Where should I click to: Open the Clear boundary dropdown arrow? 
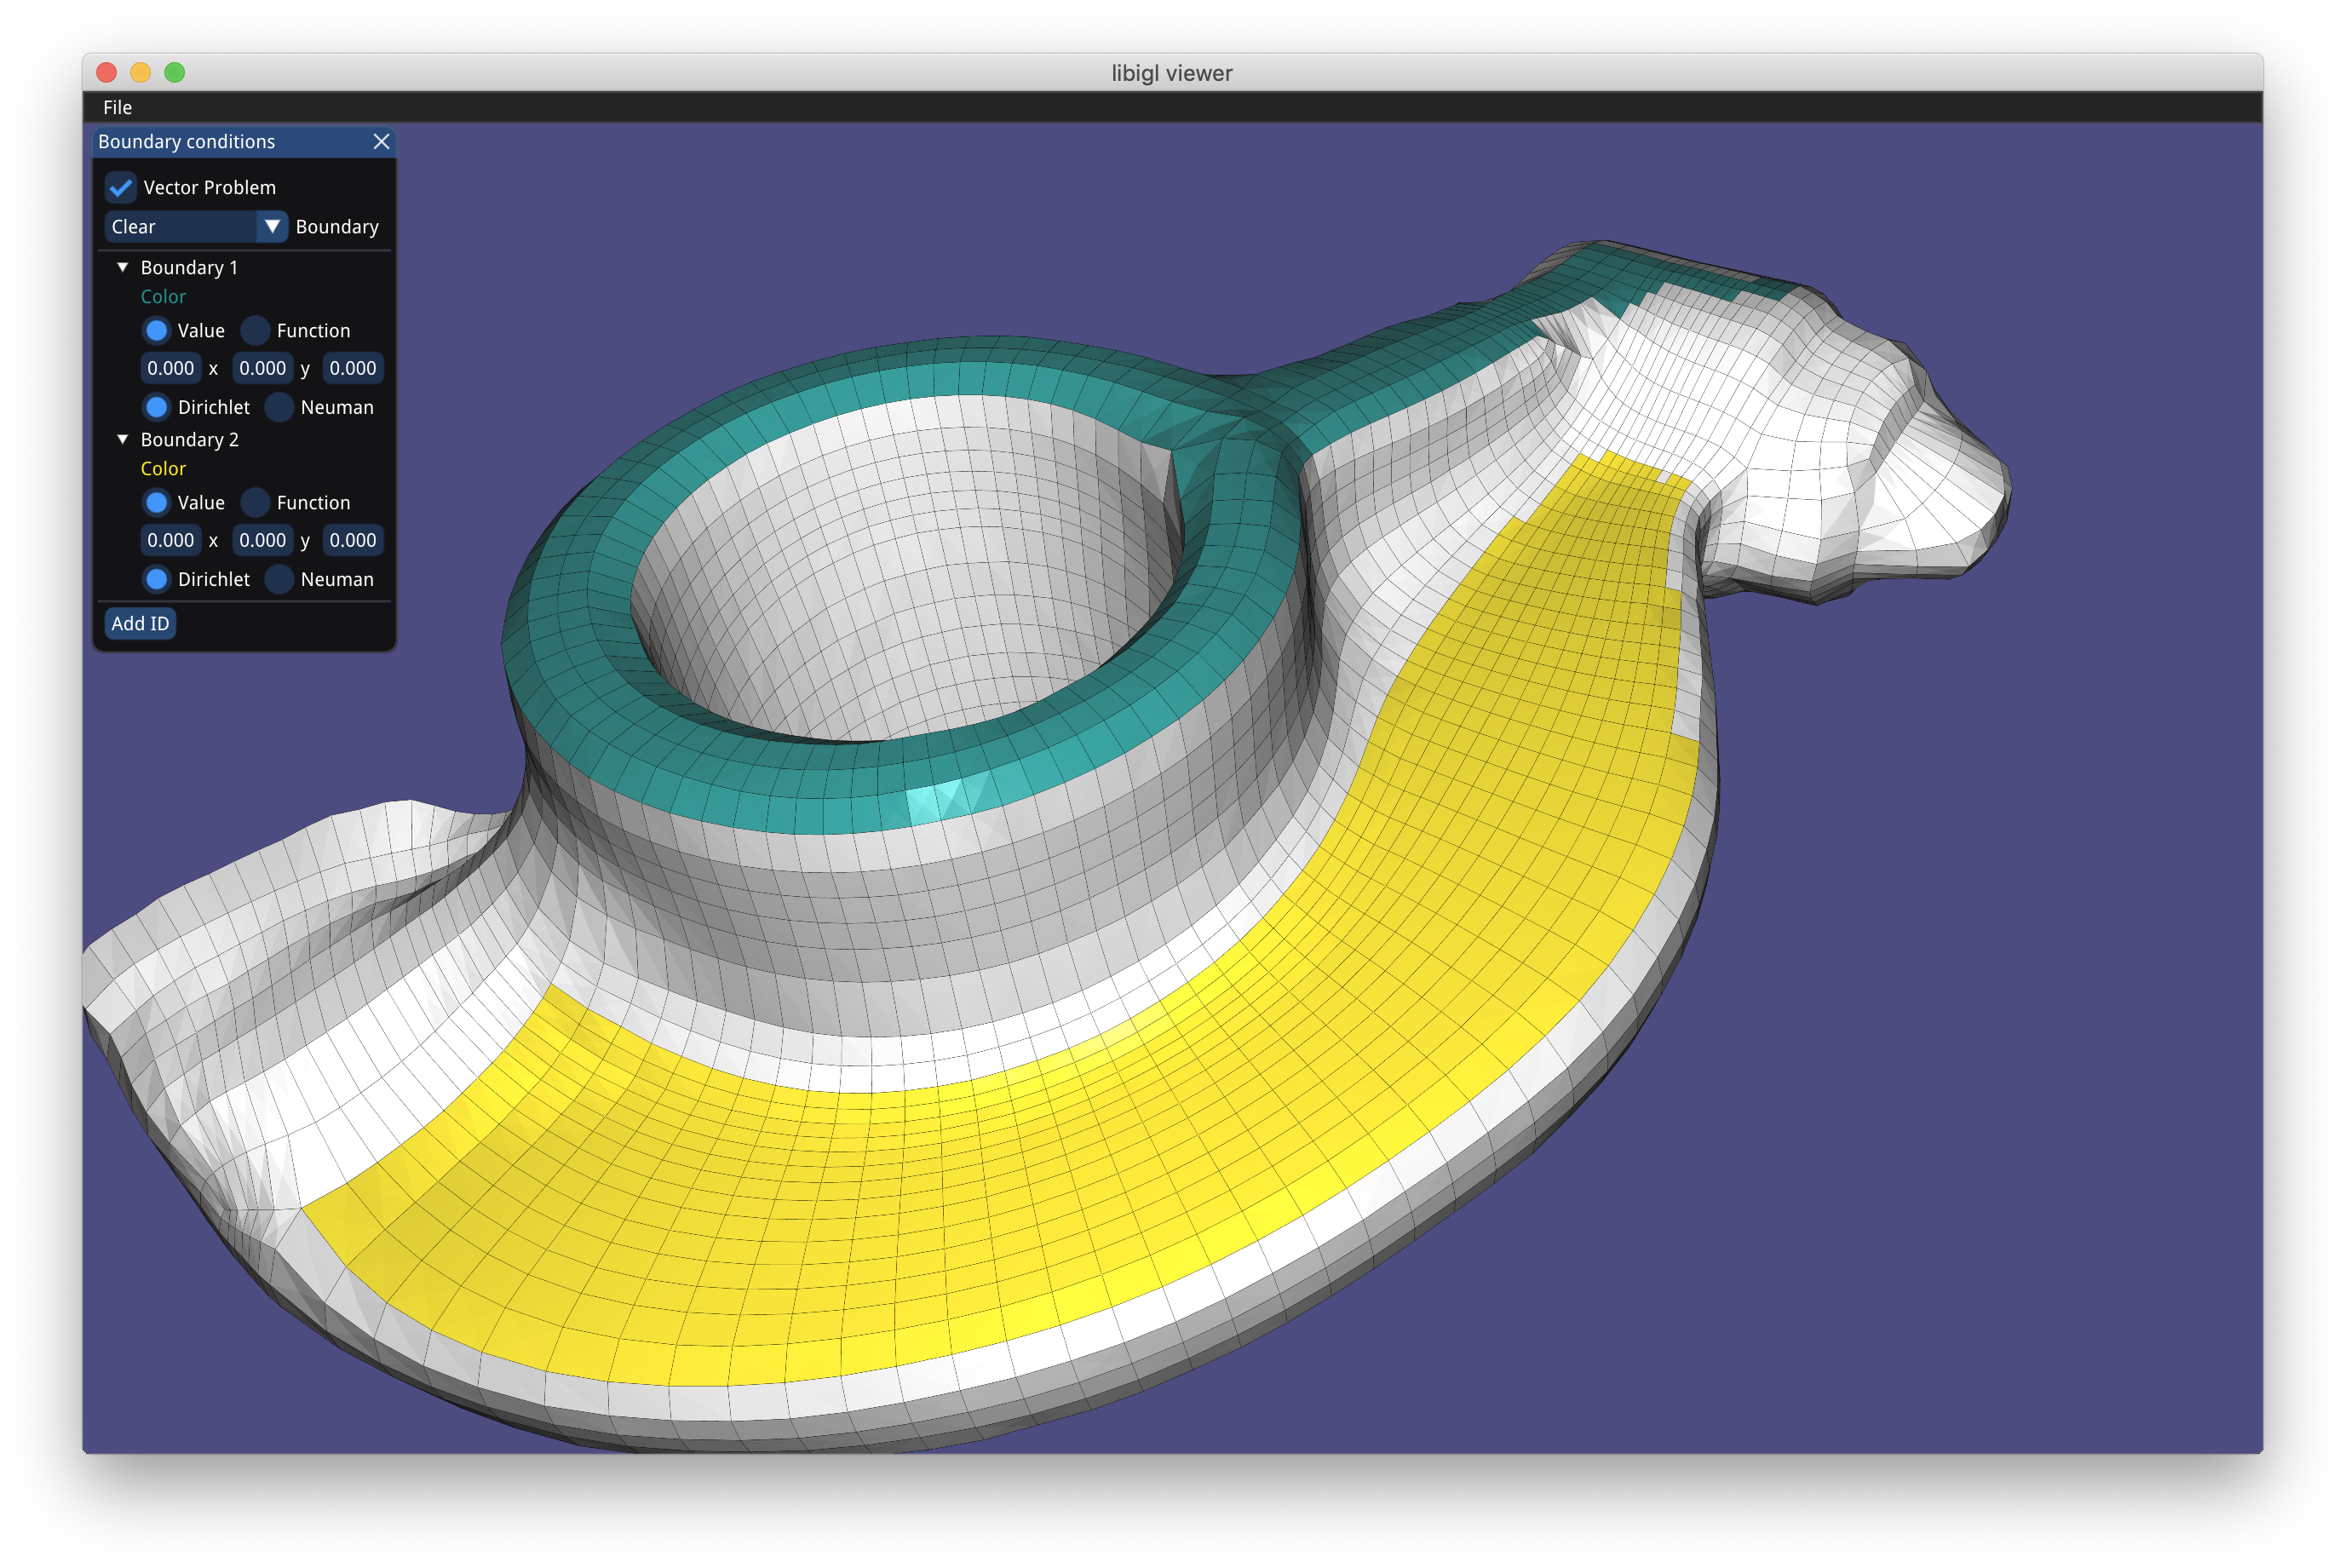click(271, 227)
